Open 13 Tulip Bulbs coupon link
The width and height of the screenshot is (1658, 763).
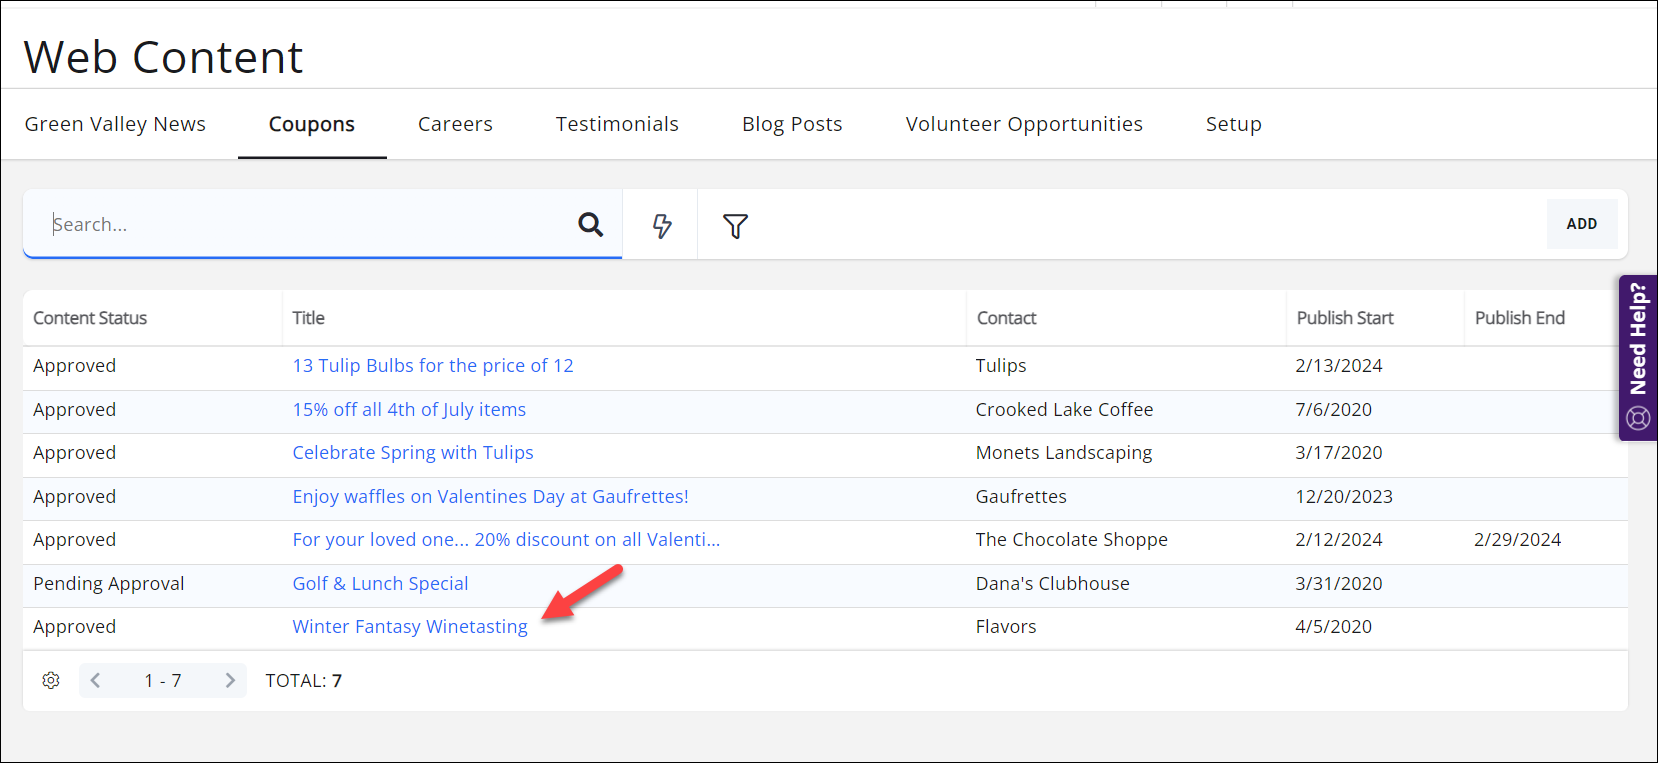[433, 366]
